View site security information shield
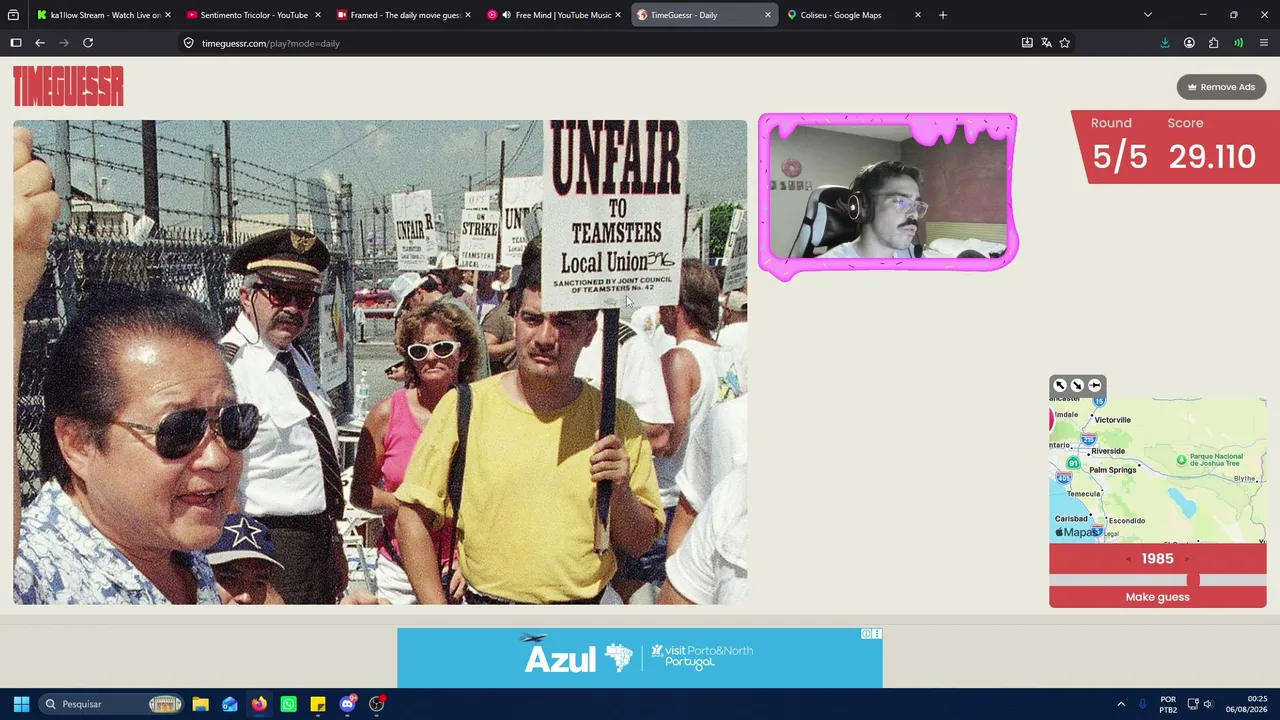This screenshot has width=1280, height=720. [188, 43]
